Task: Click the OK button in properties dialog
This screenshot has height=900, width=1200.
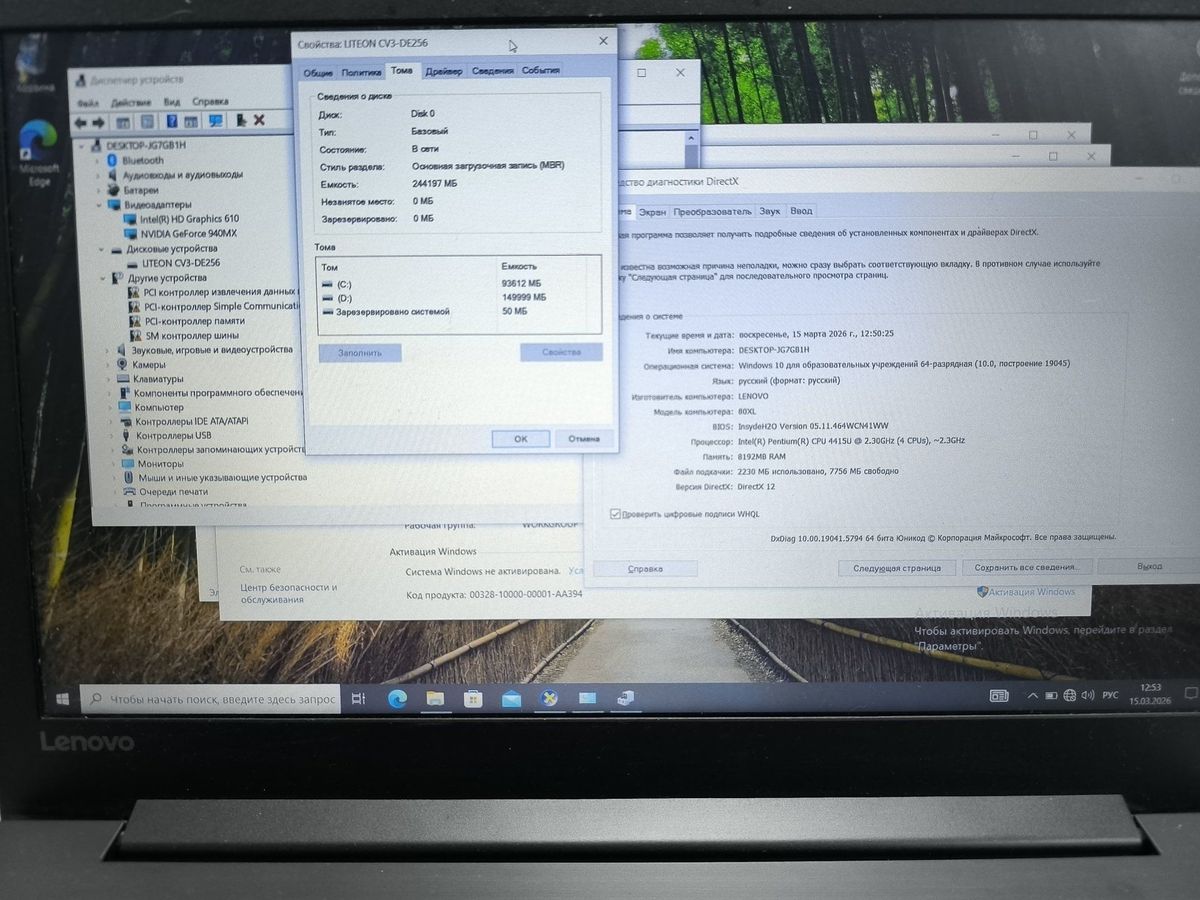Action: (520, 439)
